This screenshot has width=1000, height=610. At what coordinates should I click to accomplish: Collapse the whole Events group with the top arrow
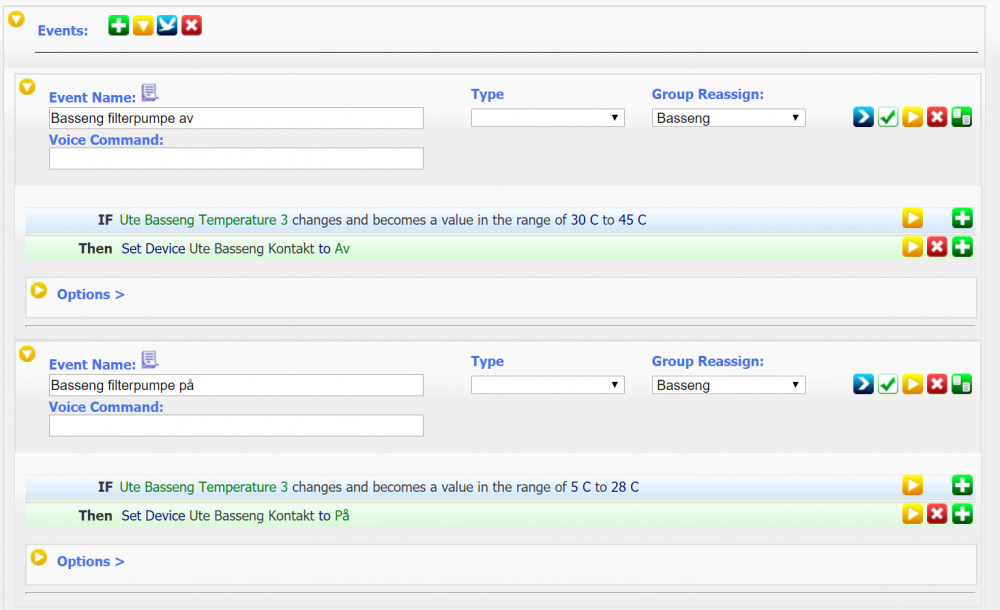[x=16, y=18]
